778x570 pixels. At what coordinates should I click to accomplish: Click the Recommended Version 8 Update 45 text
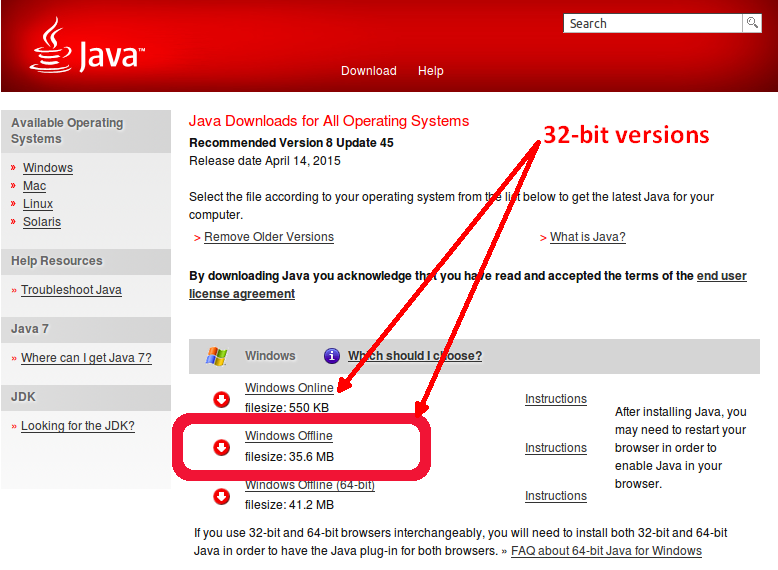(291, 143)
